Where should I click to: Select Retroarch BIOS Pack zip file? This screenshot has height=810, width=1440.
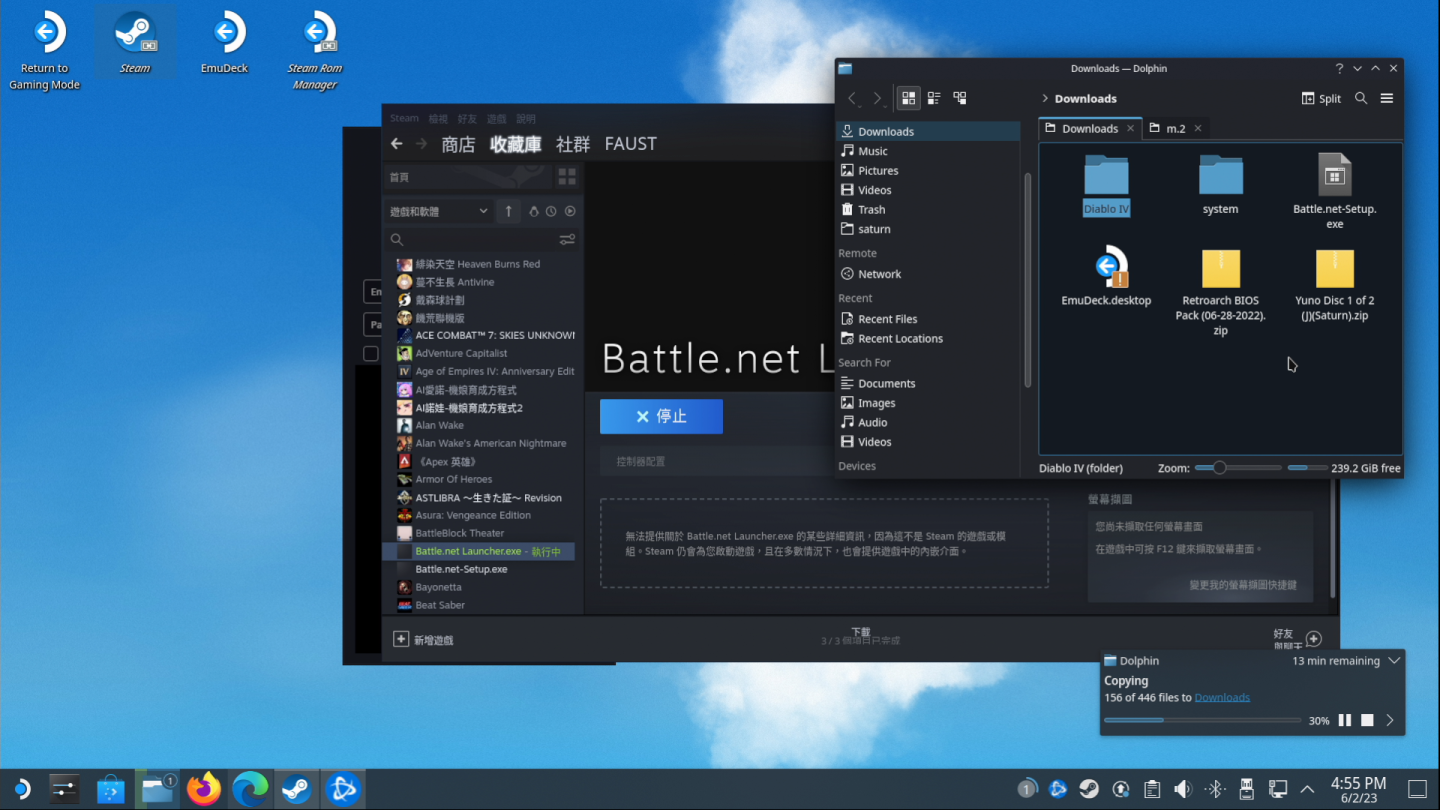pyautogui.click(x=1220, y=291)
